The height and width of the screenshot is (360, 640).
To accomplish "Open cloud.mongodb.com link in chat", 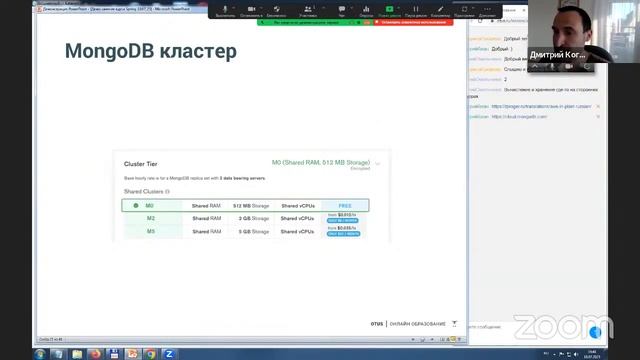I will coord(519,117).
